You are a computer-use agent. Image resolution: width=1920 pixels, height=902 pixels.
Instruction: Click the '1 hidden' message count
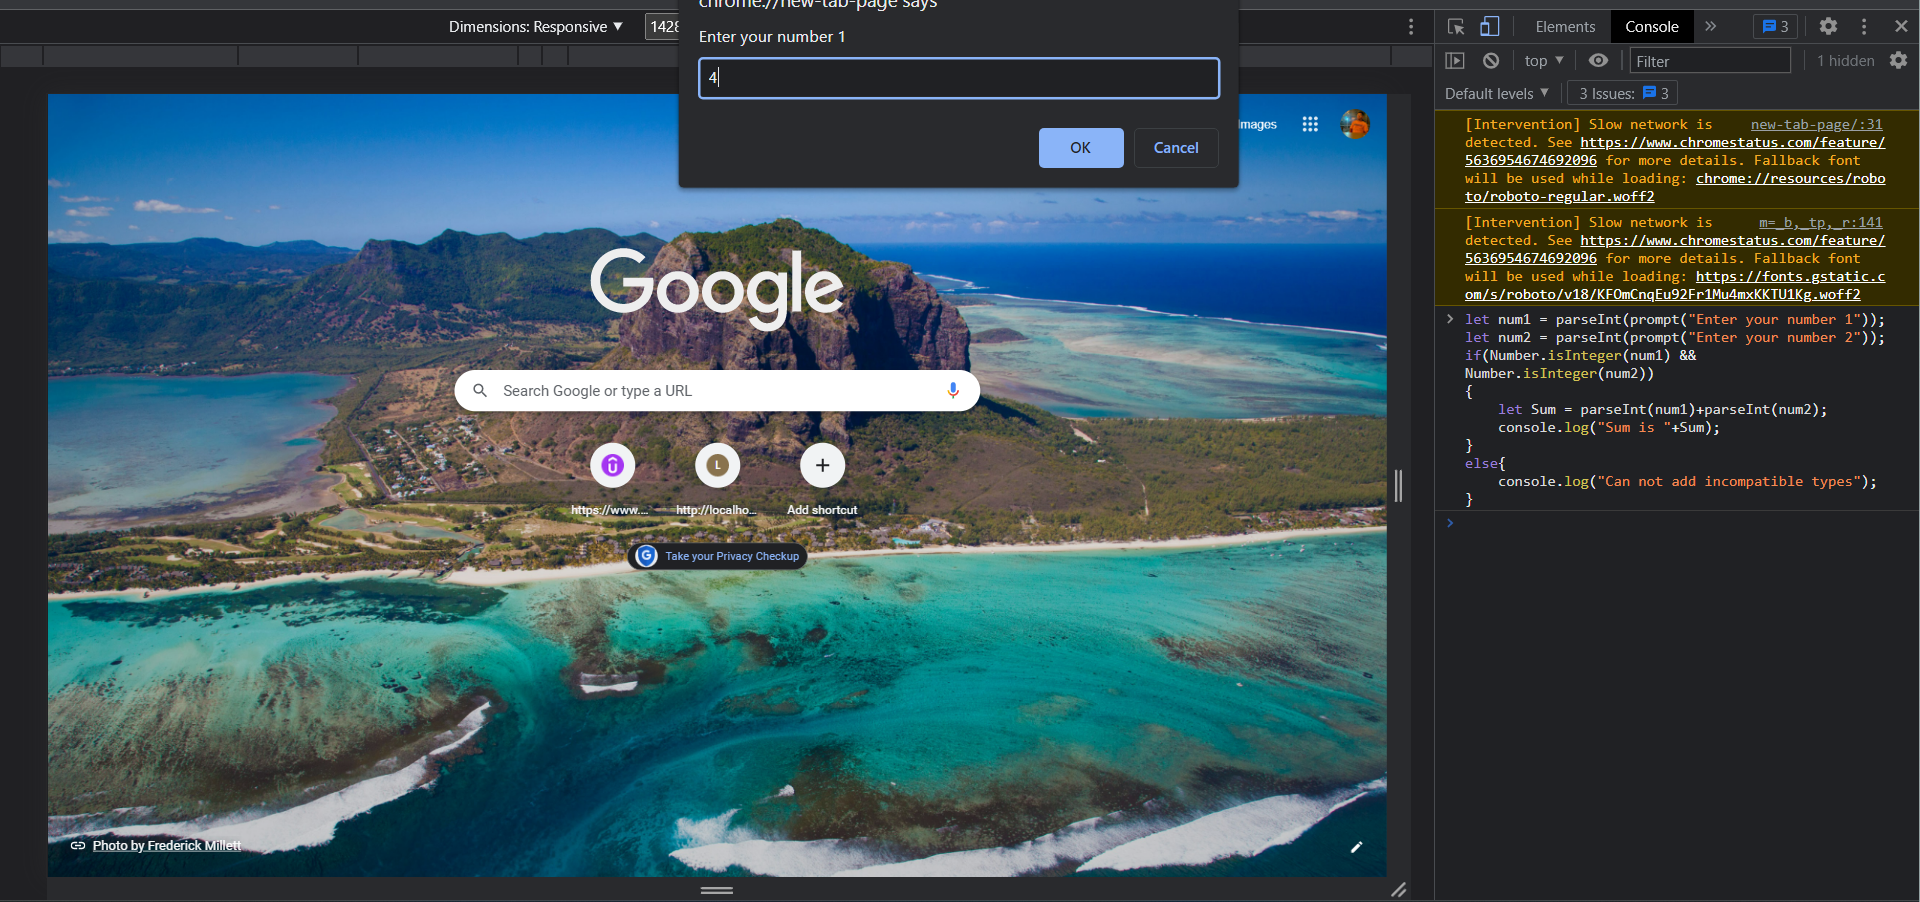pos(1846,61)
